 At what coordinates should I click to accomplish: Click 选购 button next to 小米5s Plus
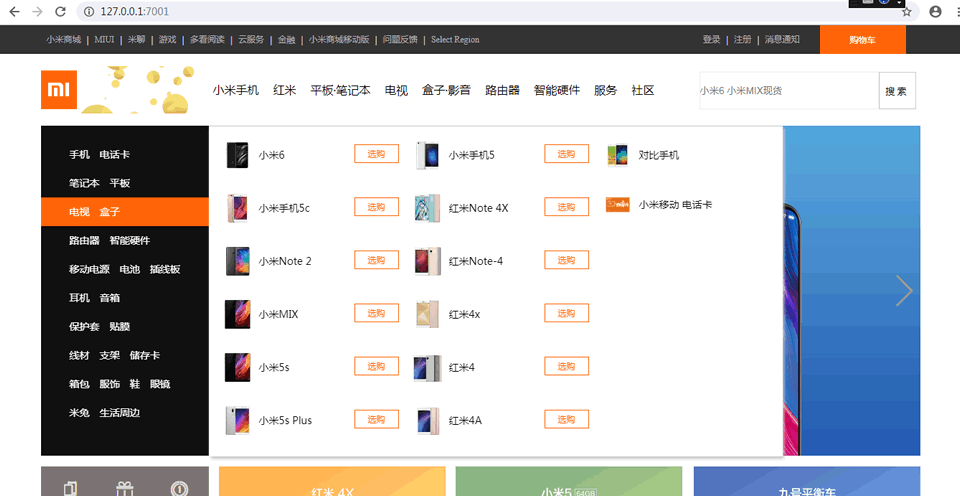[x=377, y=419]
